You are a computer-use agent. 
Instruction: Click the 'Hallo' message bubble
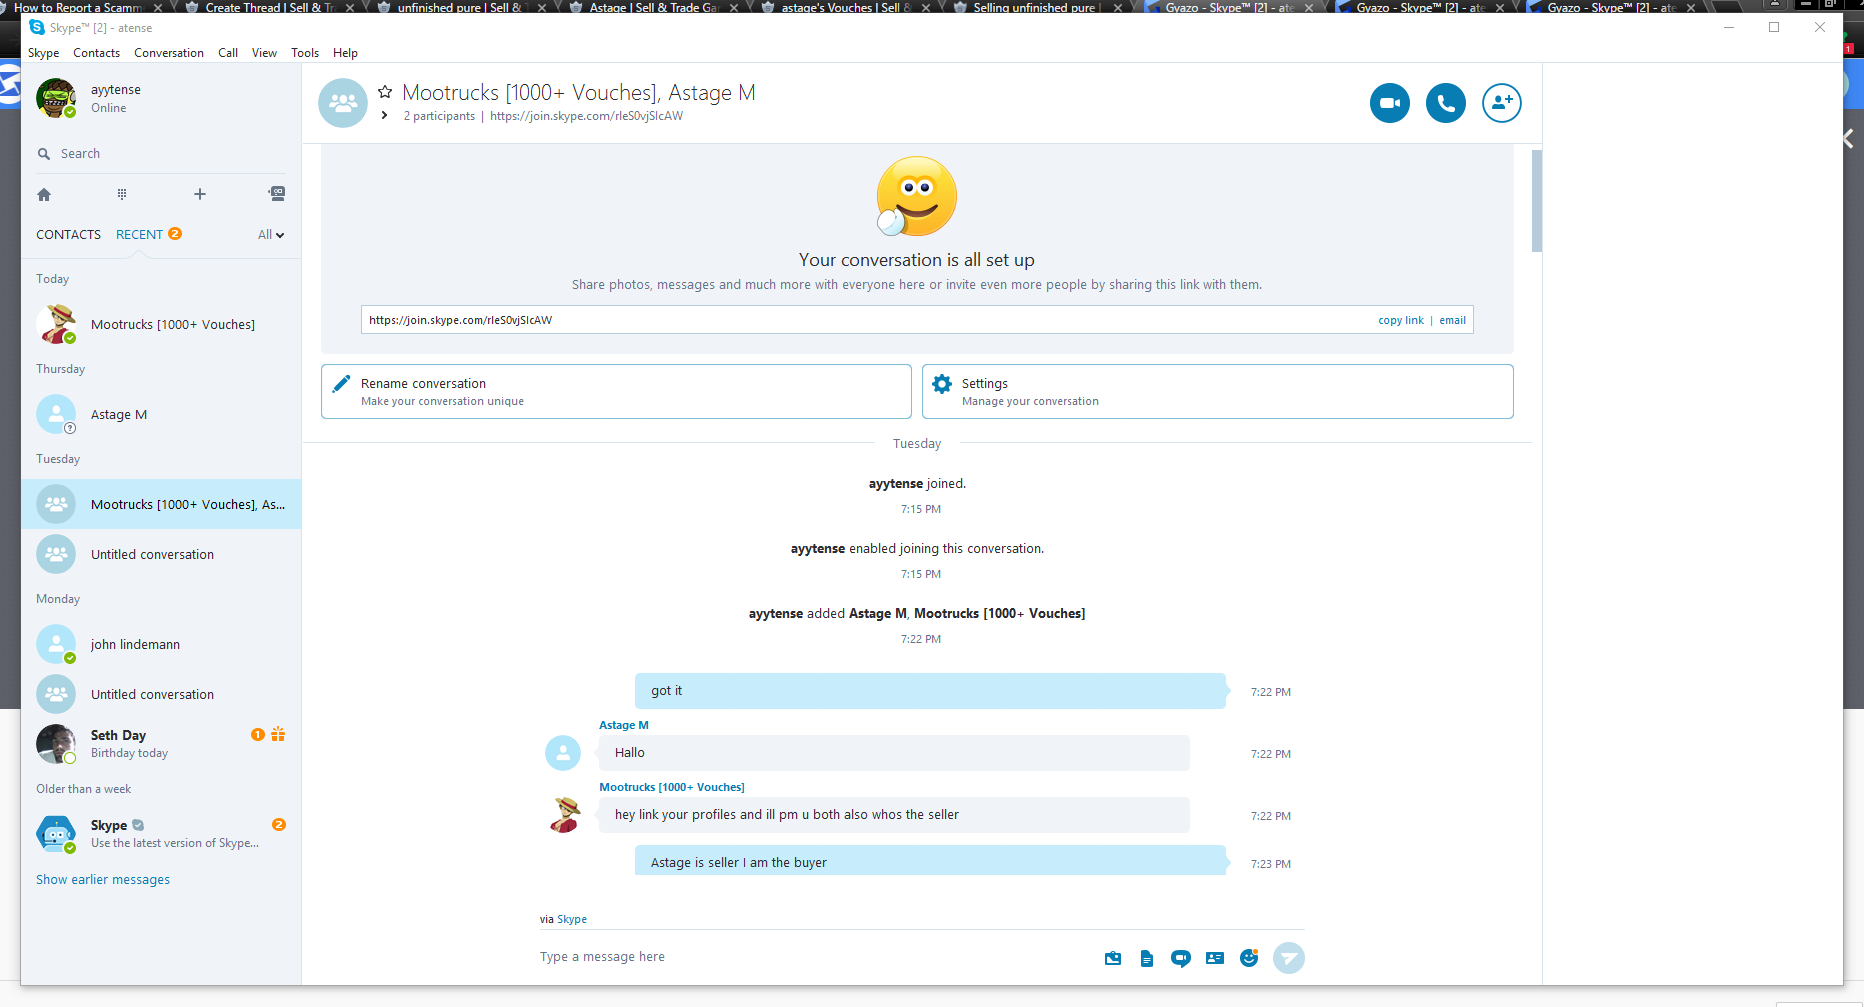point(894,753)
